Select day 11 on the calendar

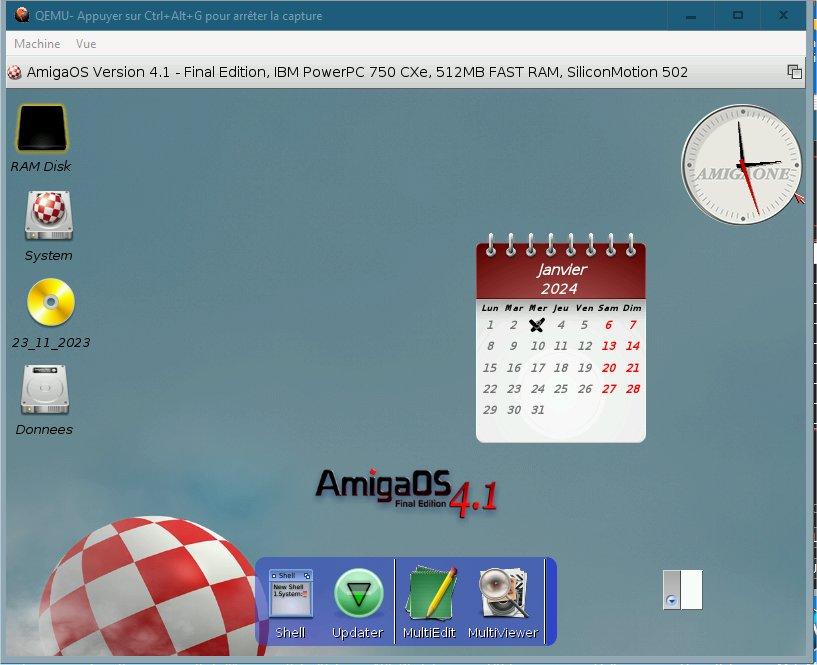coord(561,346)
